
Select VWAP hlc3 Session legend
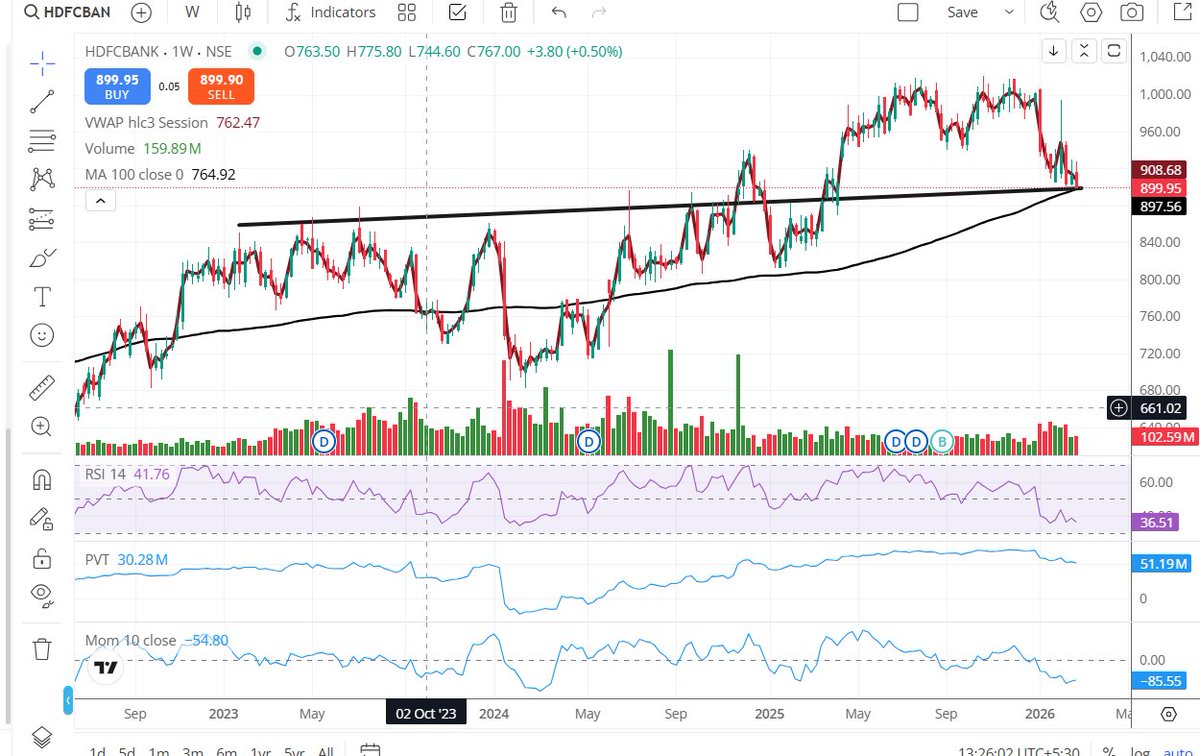coord(147,122)
